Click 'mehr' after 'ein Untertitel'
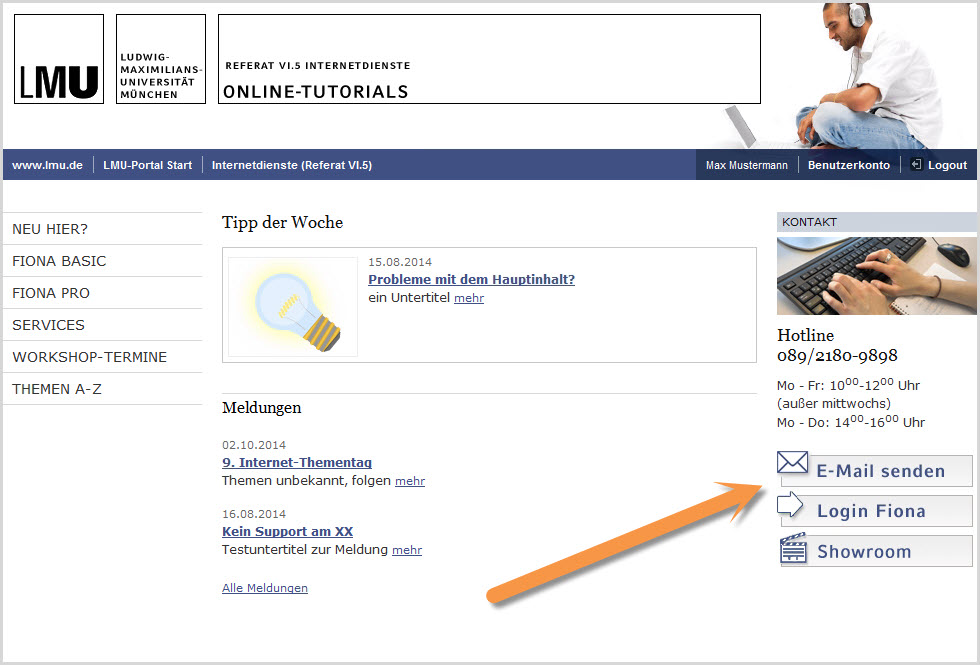This screenshot has height=665, width=980. coord(469,298)
